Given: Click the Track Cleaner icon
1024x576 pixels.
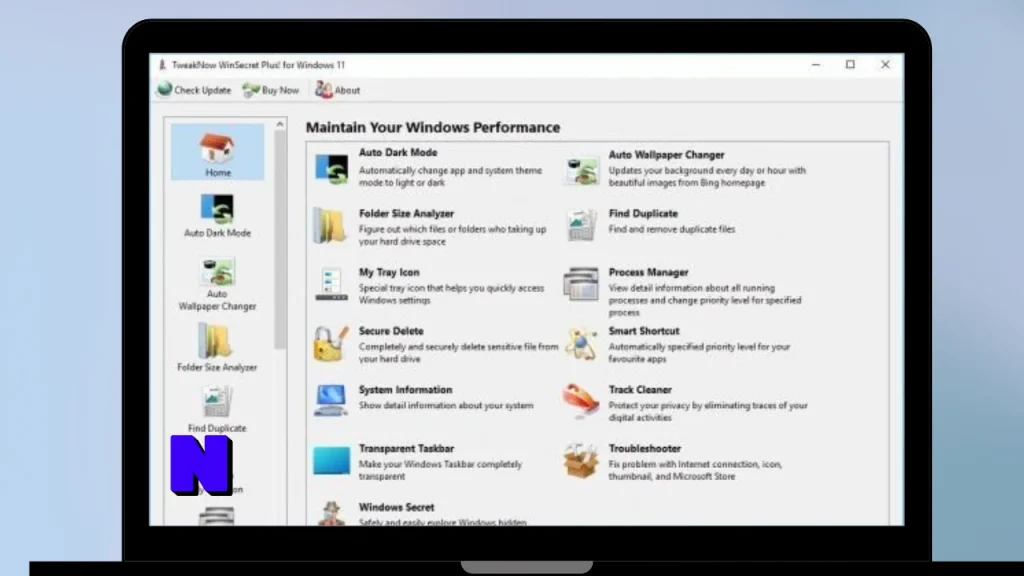Looking at the screenshot, I should coord(581,400).
